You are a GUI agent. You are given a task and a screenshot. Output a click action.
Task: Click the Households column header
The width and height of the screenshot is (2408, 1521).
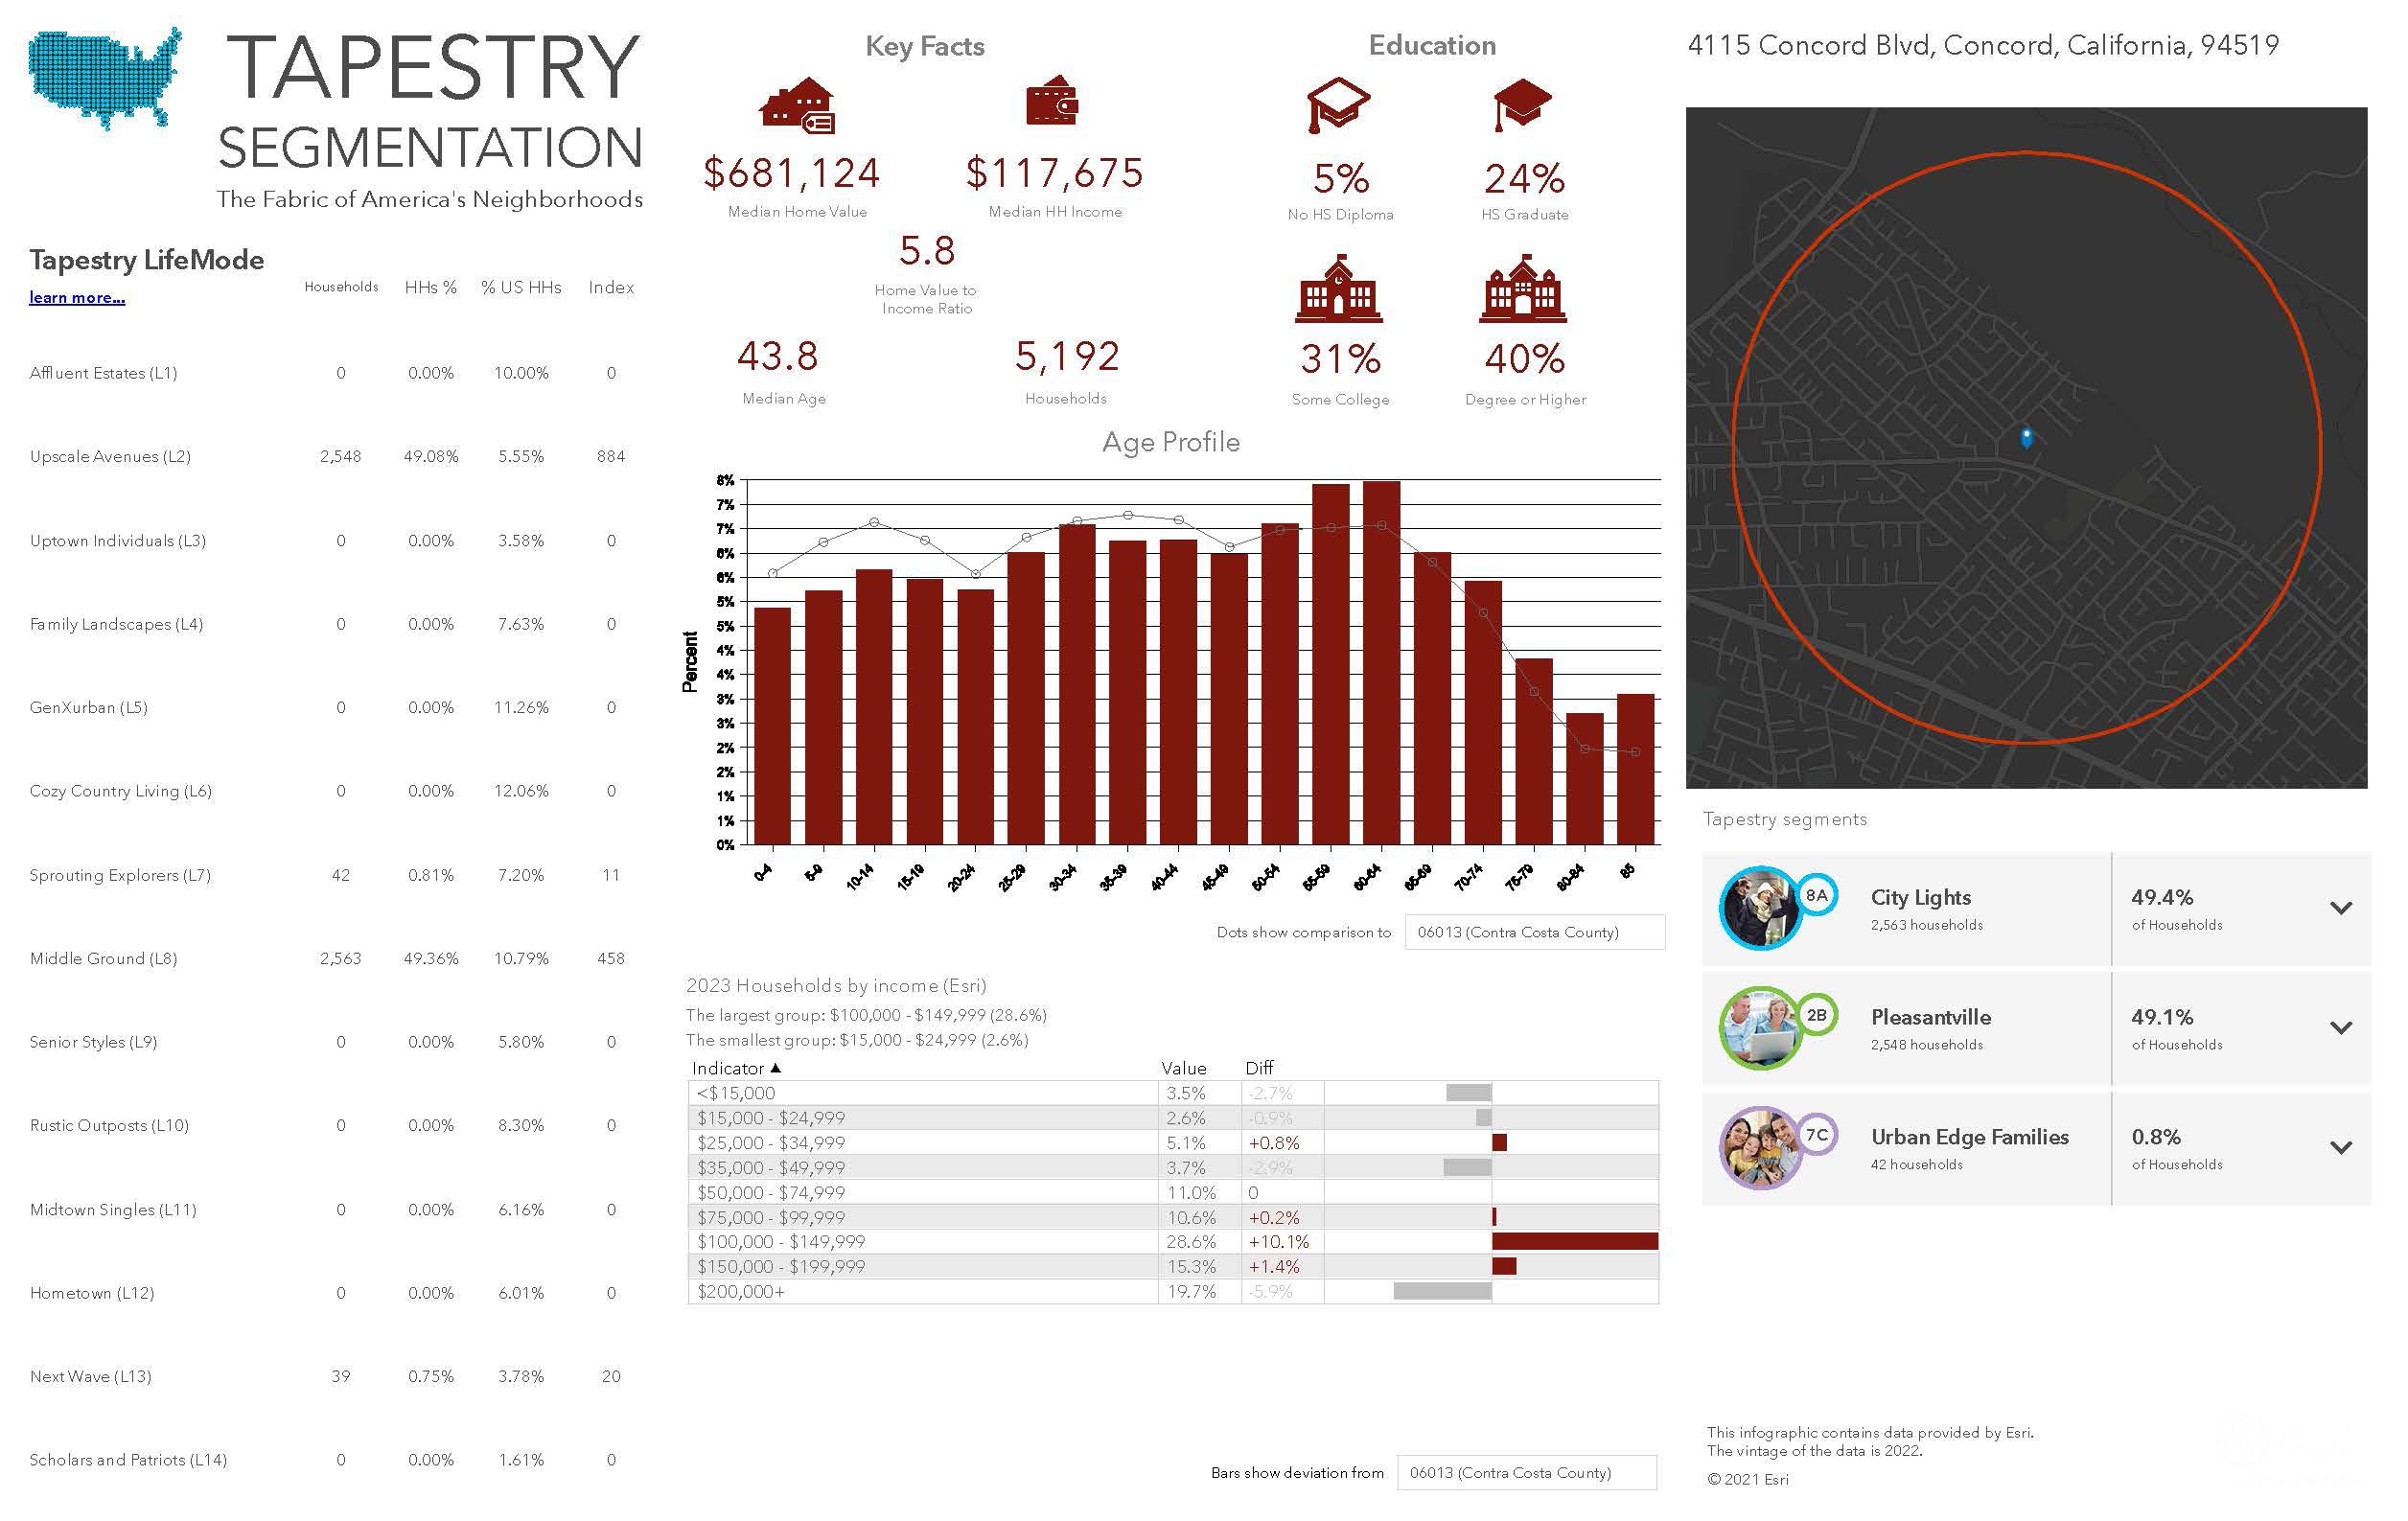point(341,287)
